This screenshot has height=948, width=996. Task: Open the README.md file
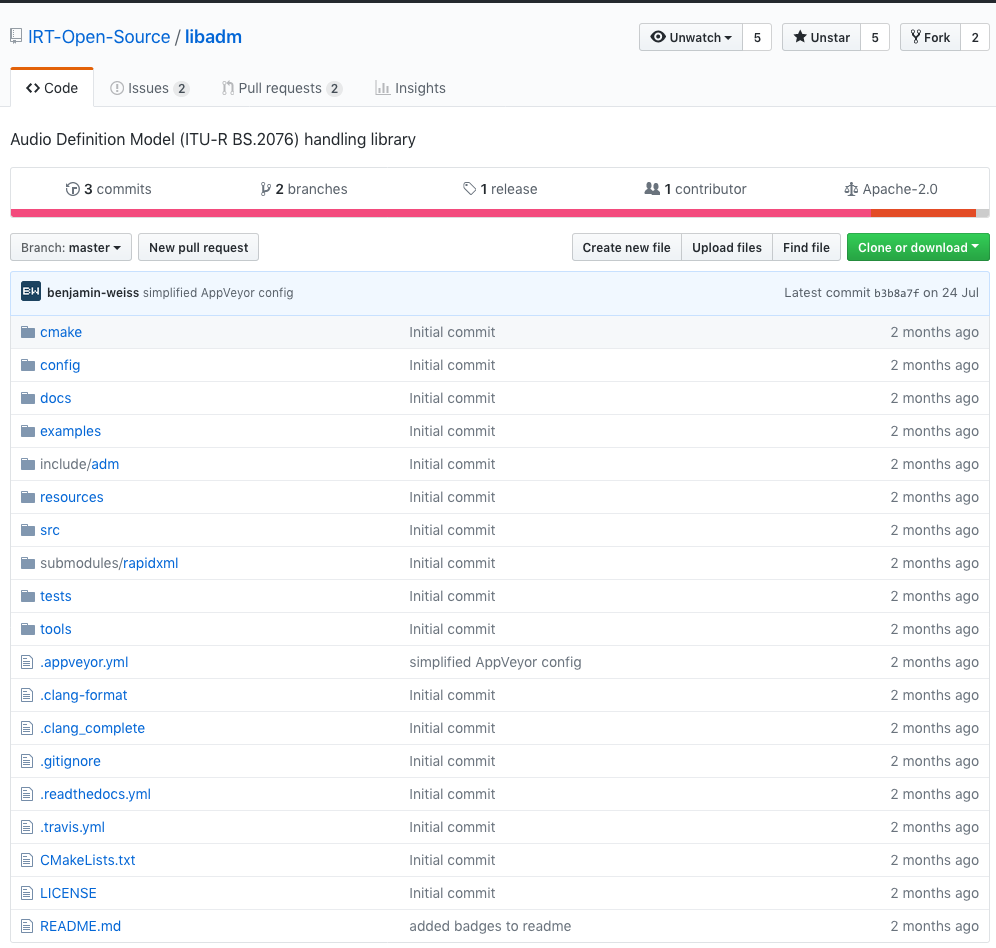point(81,926)
